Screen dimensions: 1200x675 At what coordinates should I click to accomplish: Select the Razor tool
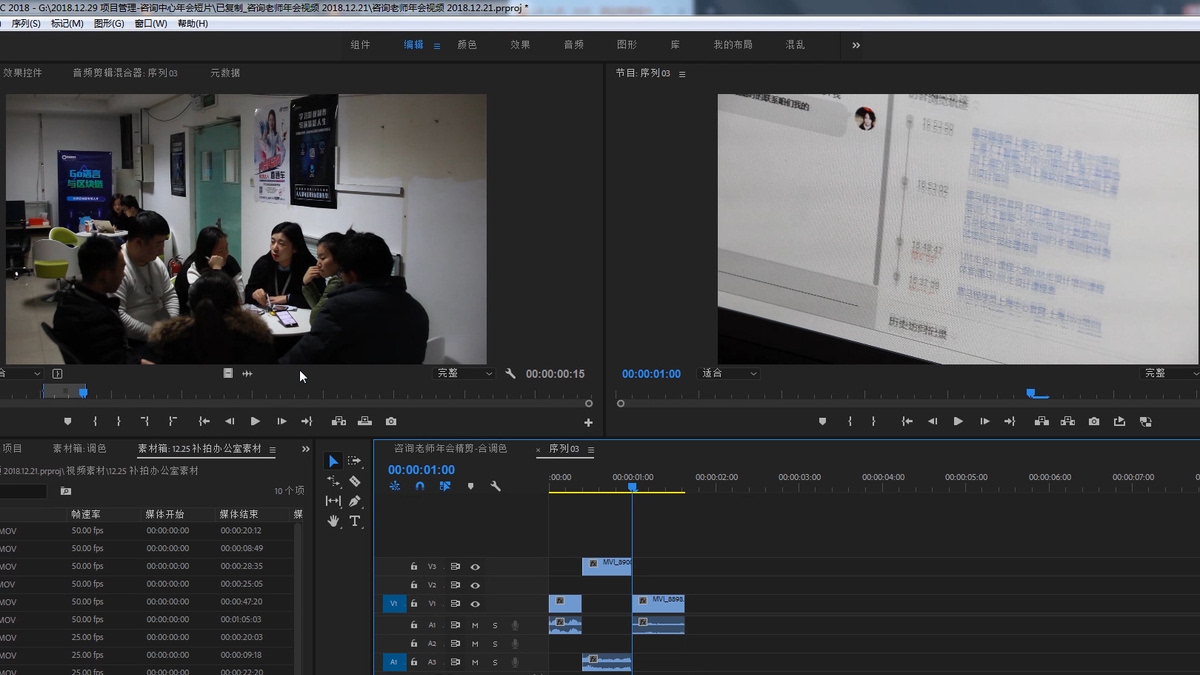coord(354,481)
